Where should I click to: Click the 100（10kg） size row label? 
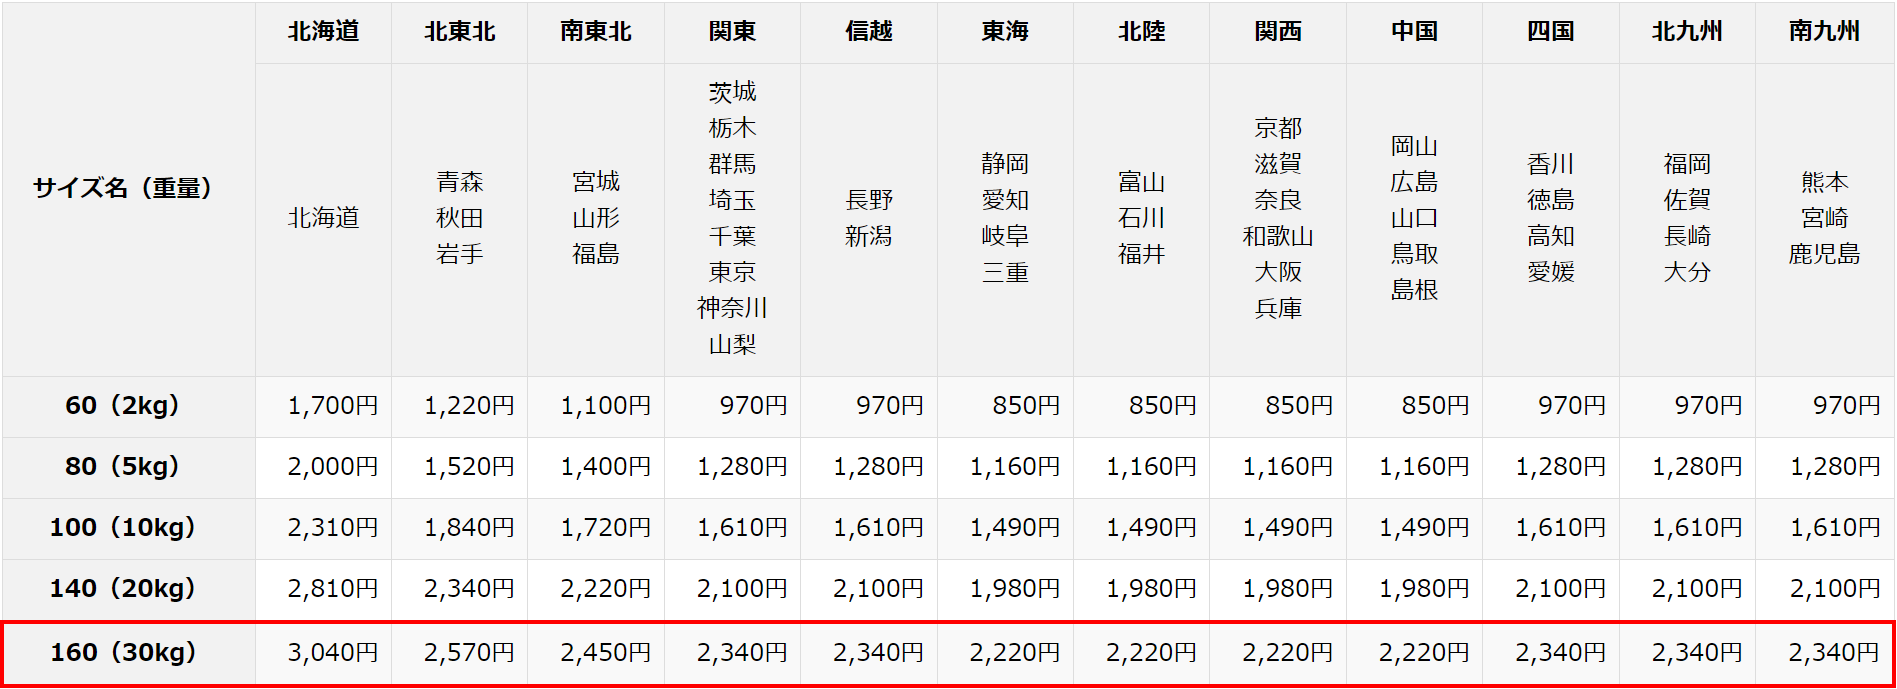[122, 528]
